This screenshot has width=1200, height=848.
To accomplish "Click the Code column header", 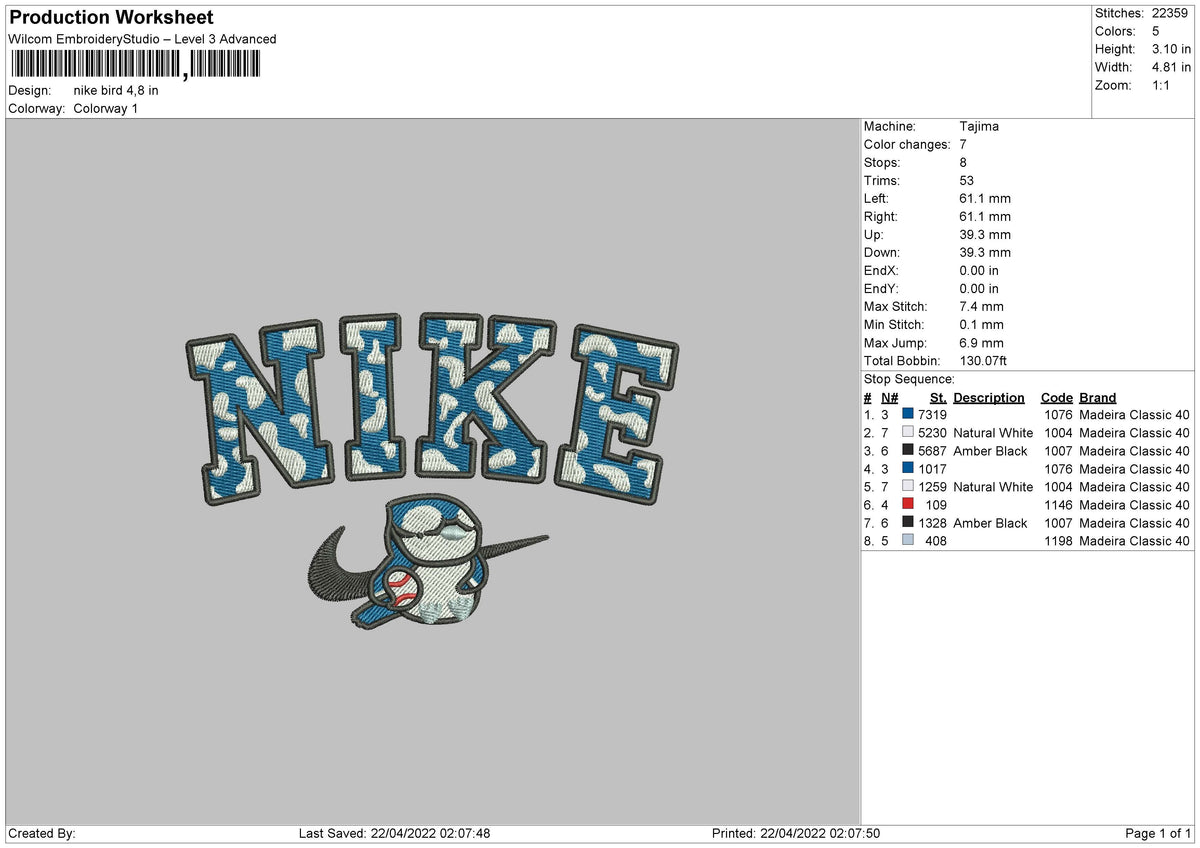I will click(1057, 397).
